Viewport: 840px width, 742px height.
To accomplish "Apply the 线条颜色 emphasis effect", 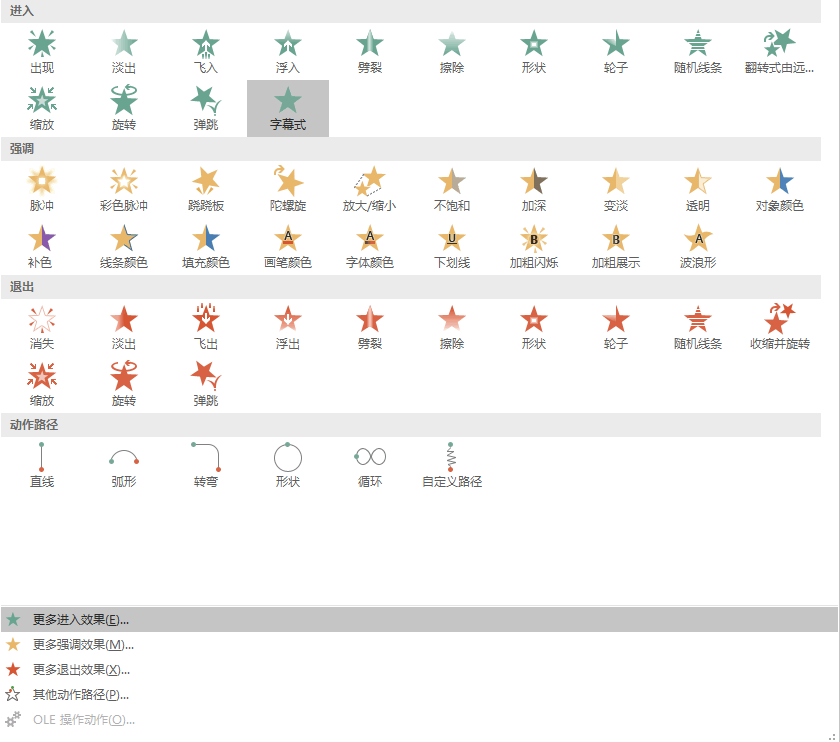I will point(124,246).
